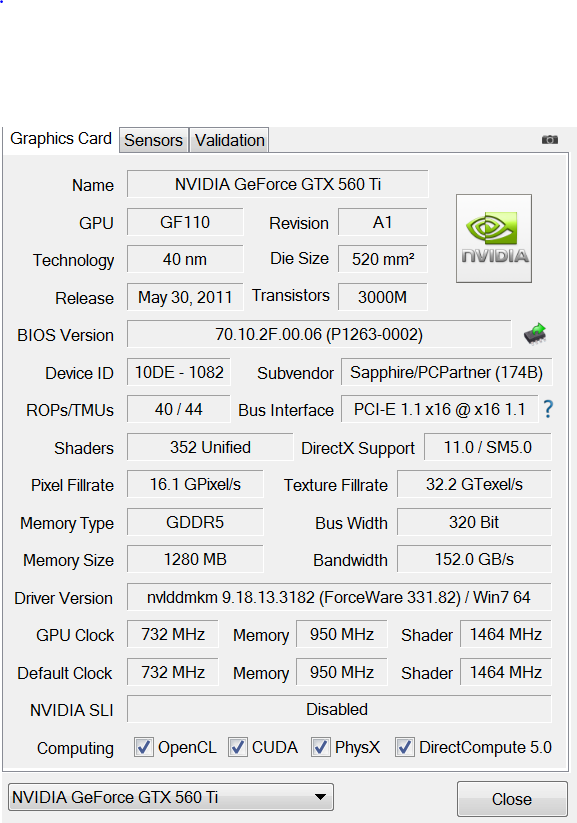The width and height of the screenshot is (577, 823).
Task: Click the Transistors field 3000M
Action: point(383,297)
